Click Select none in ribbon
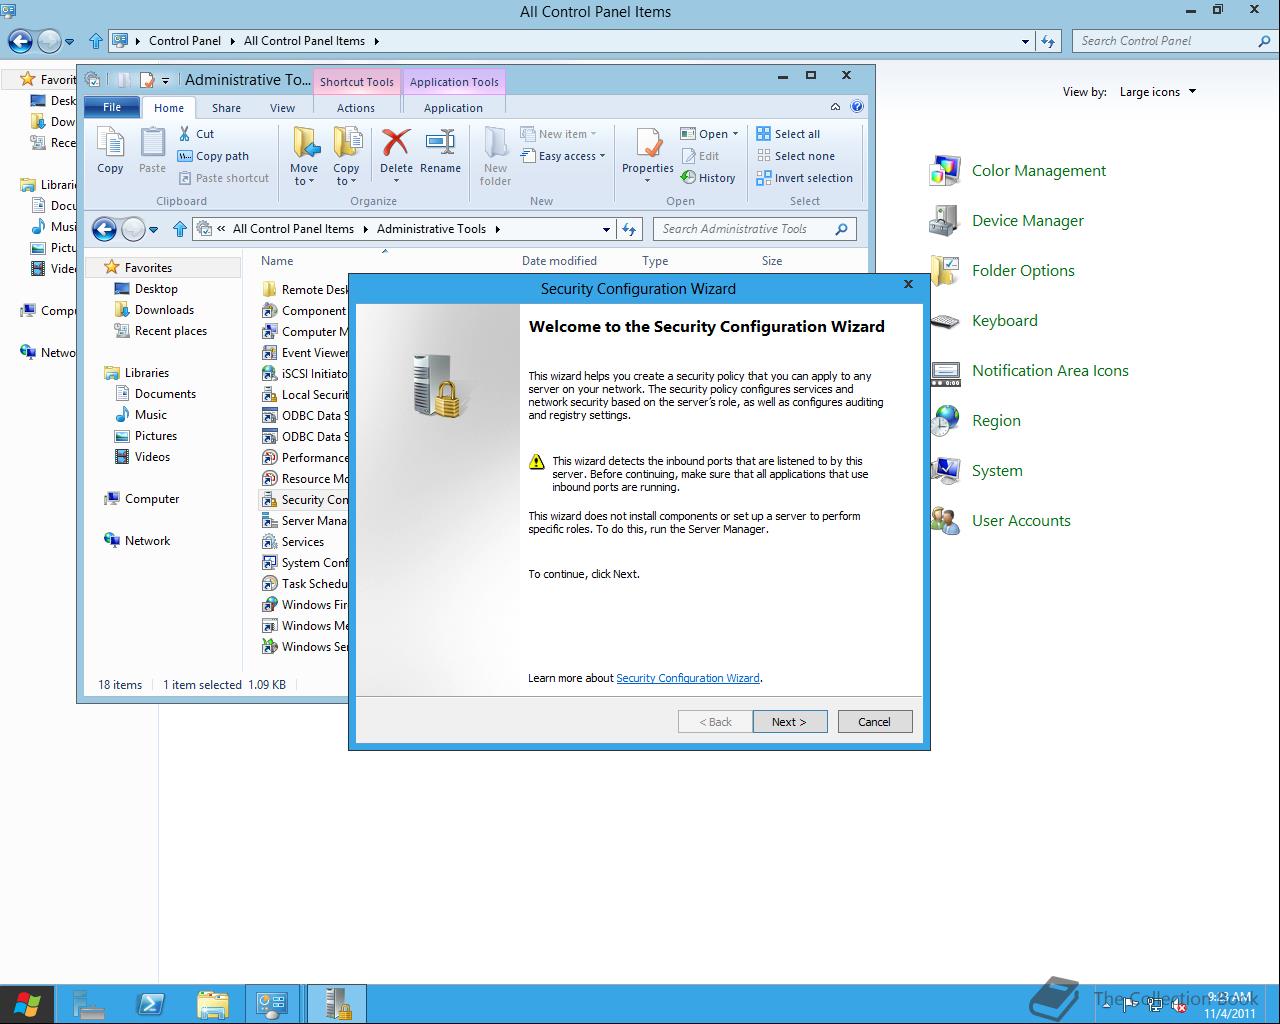1280x1024 pixels. pos(795,156)
